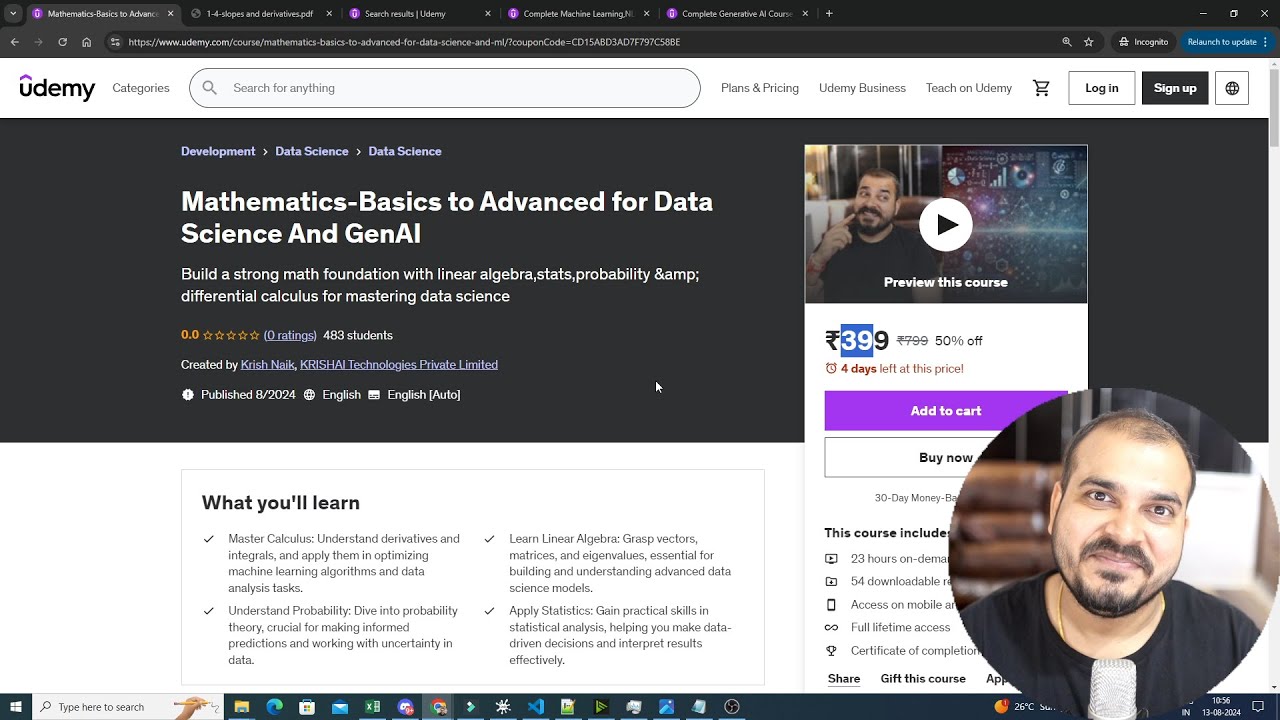1280x720 pixels.
Task: Click the browser home icon
Action: coord(87,42)
